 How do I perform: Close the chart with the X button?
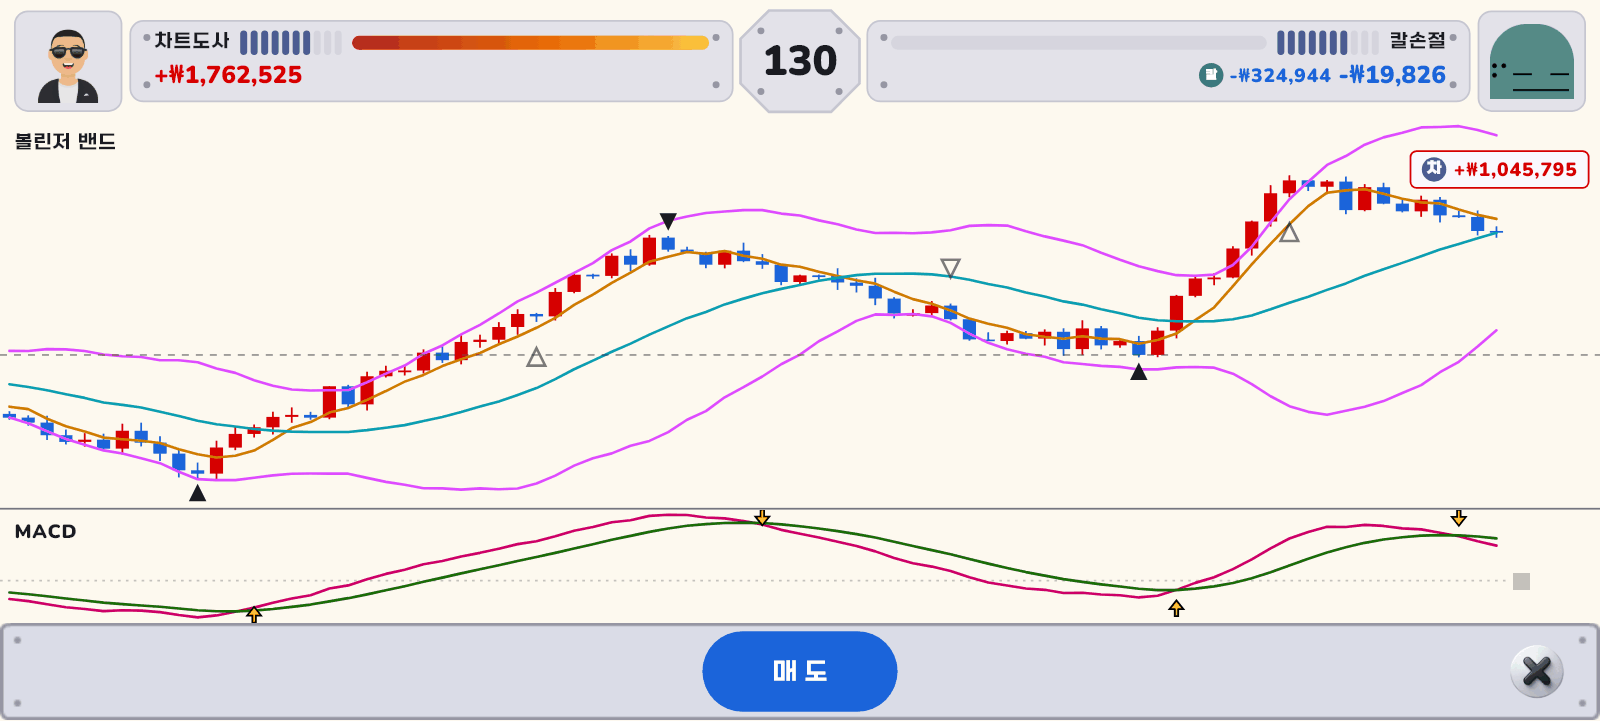1537,671
